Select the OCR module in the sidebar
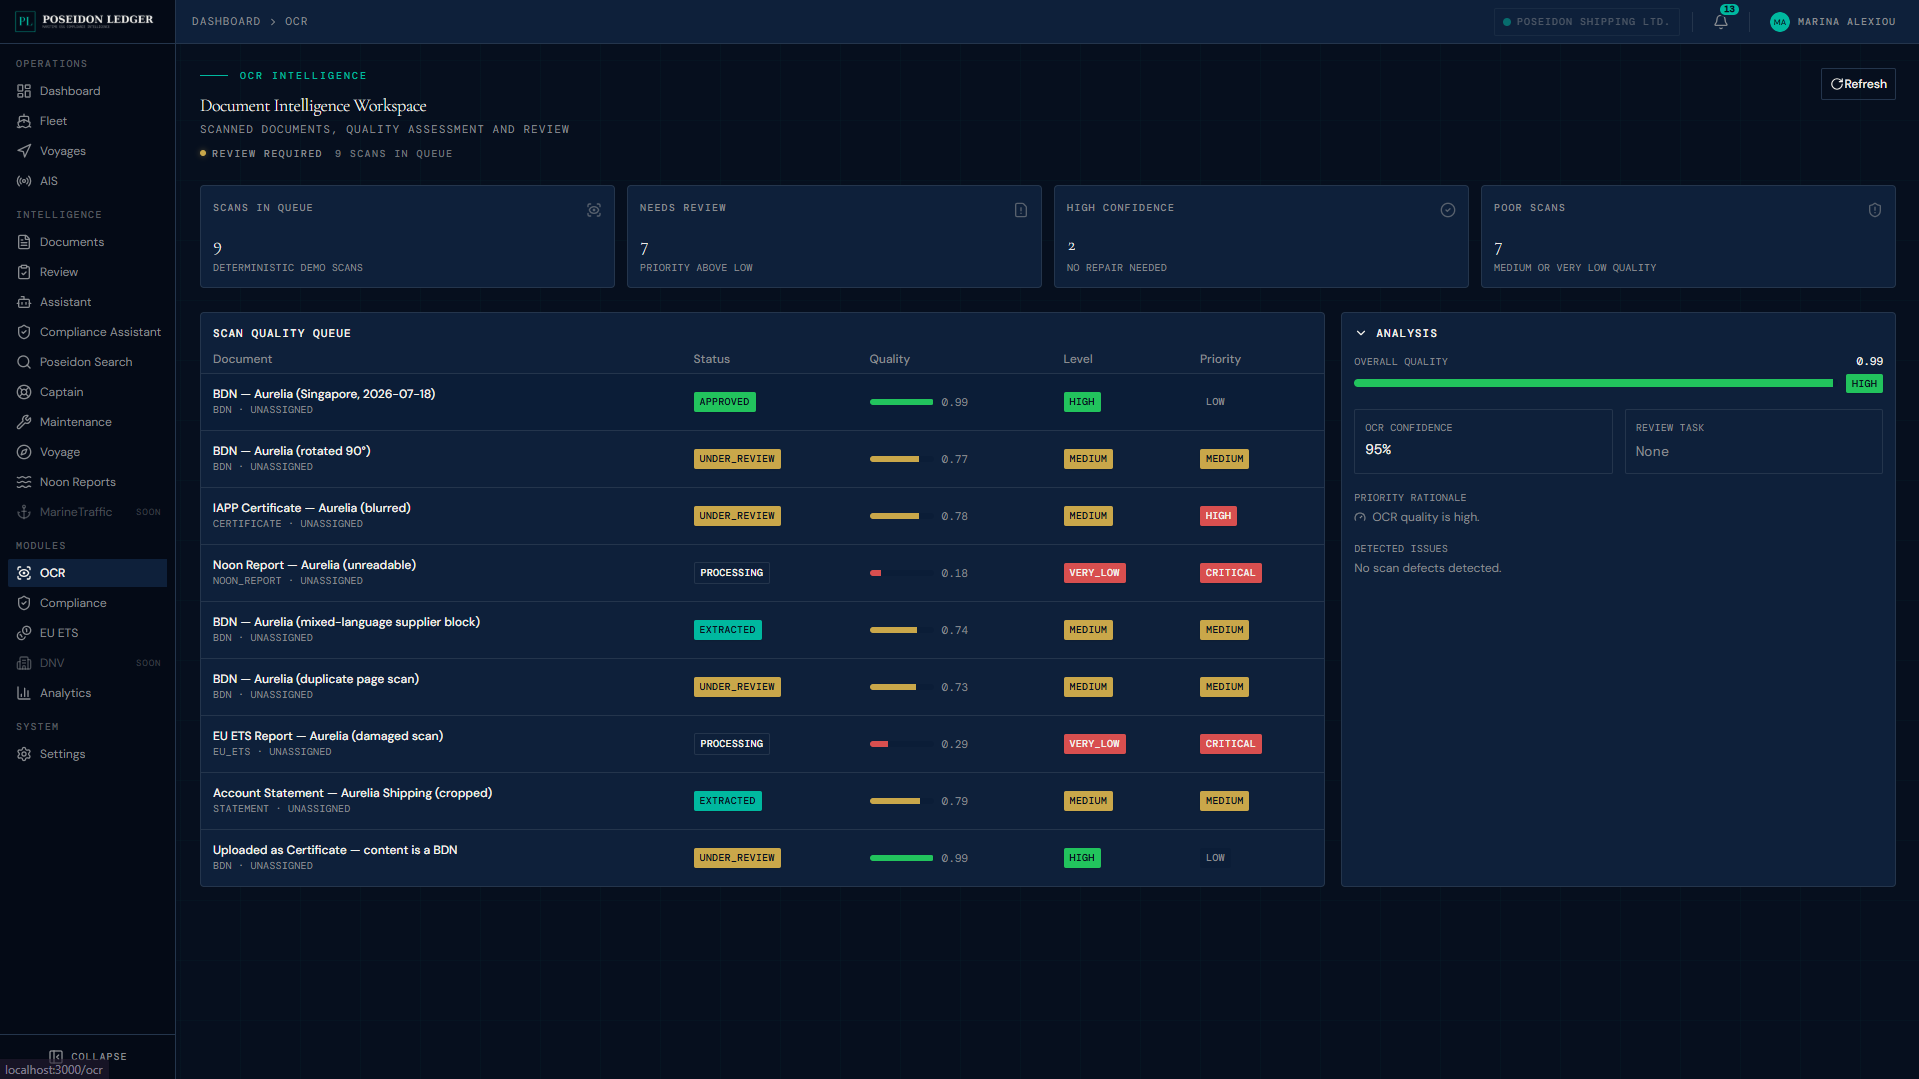The height and width of the screenshot is (1079, 1919). click(88, 573)
